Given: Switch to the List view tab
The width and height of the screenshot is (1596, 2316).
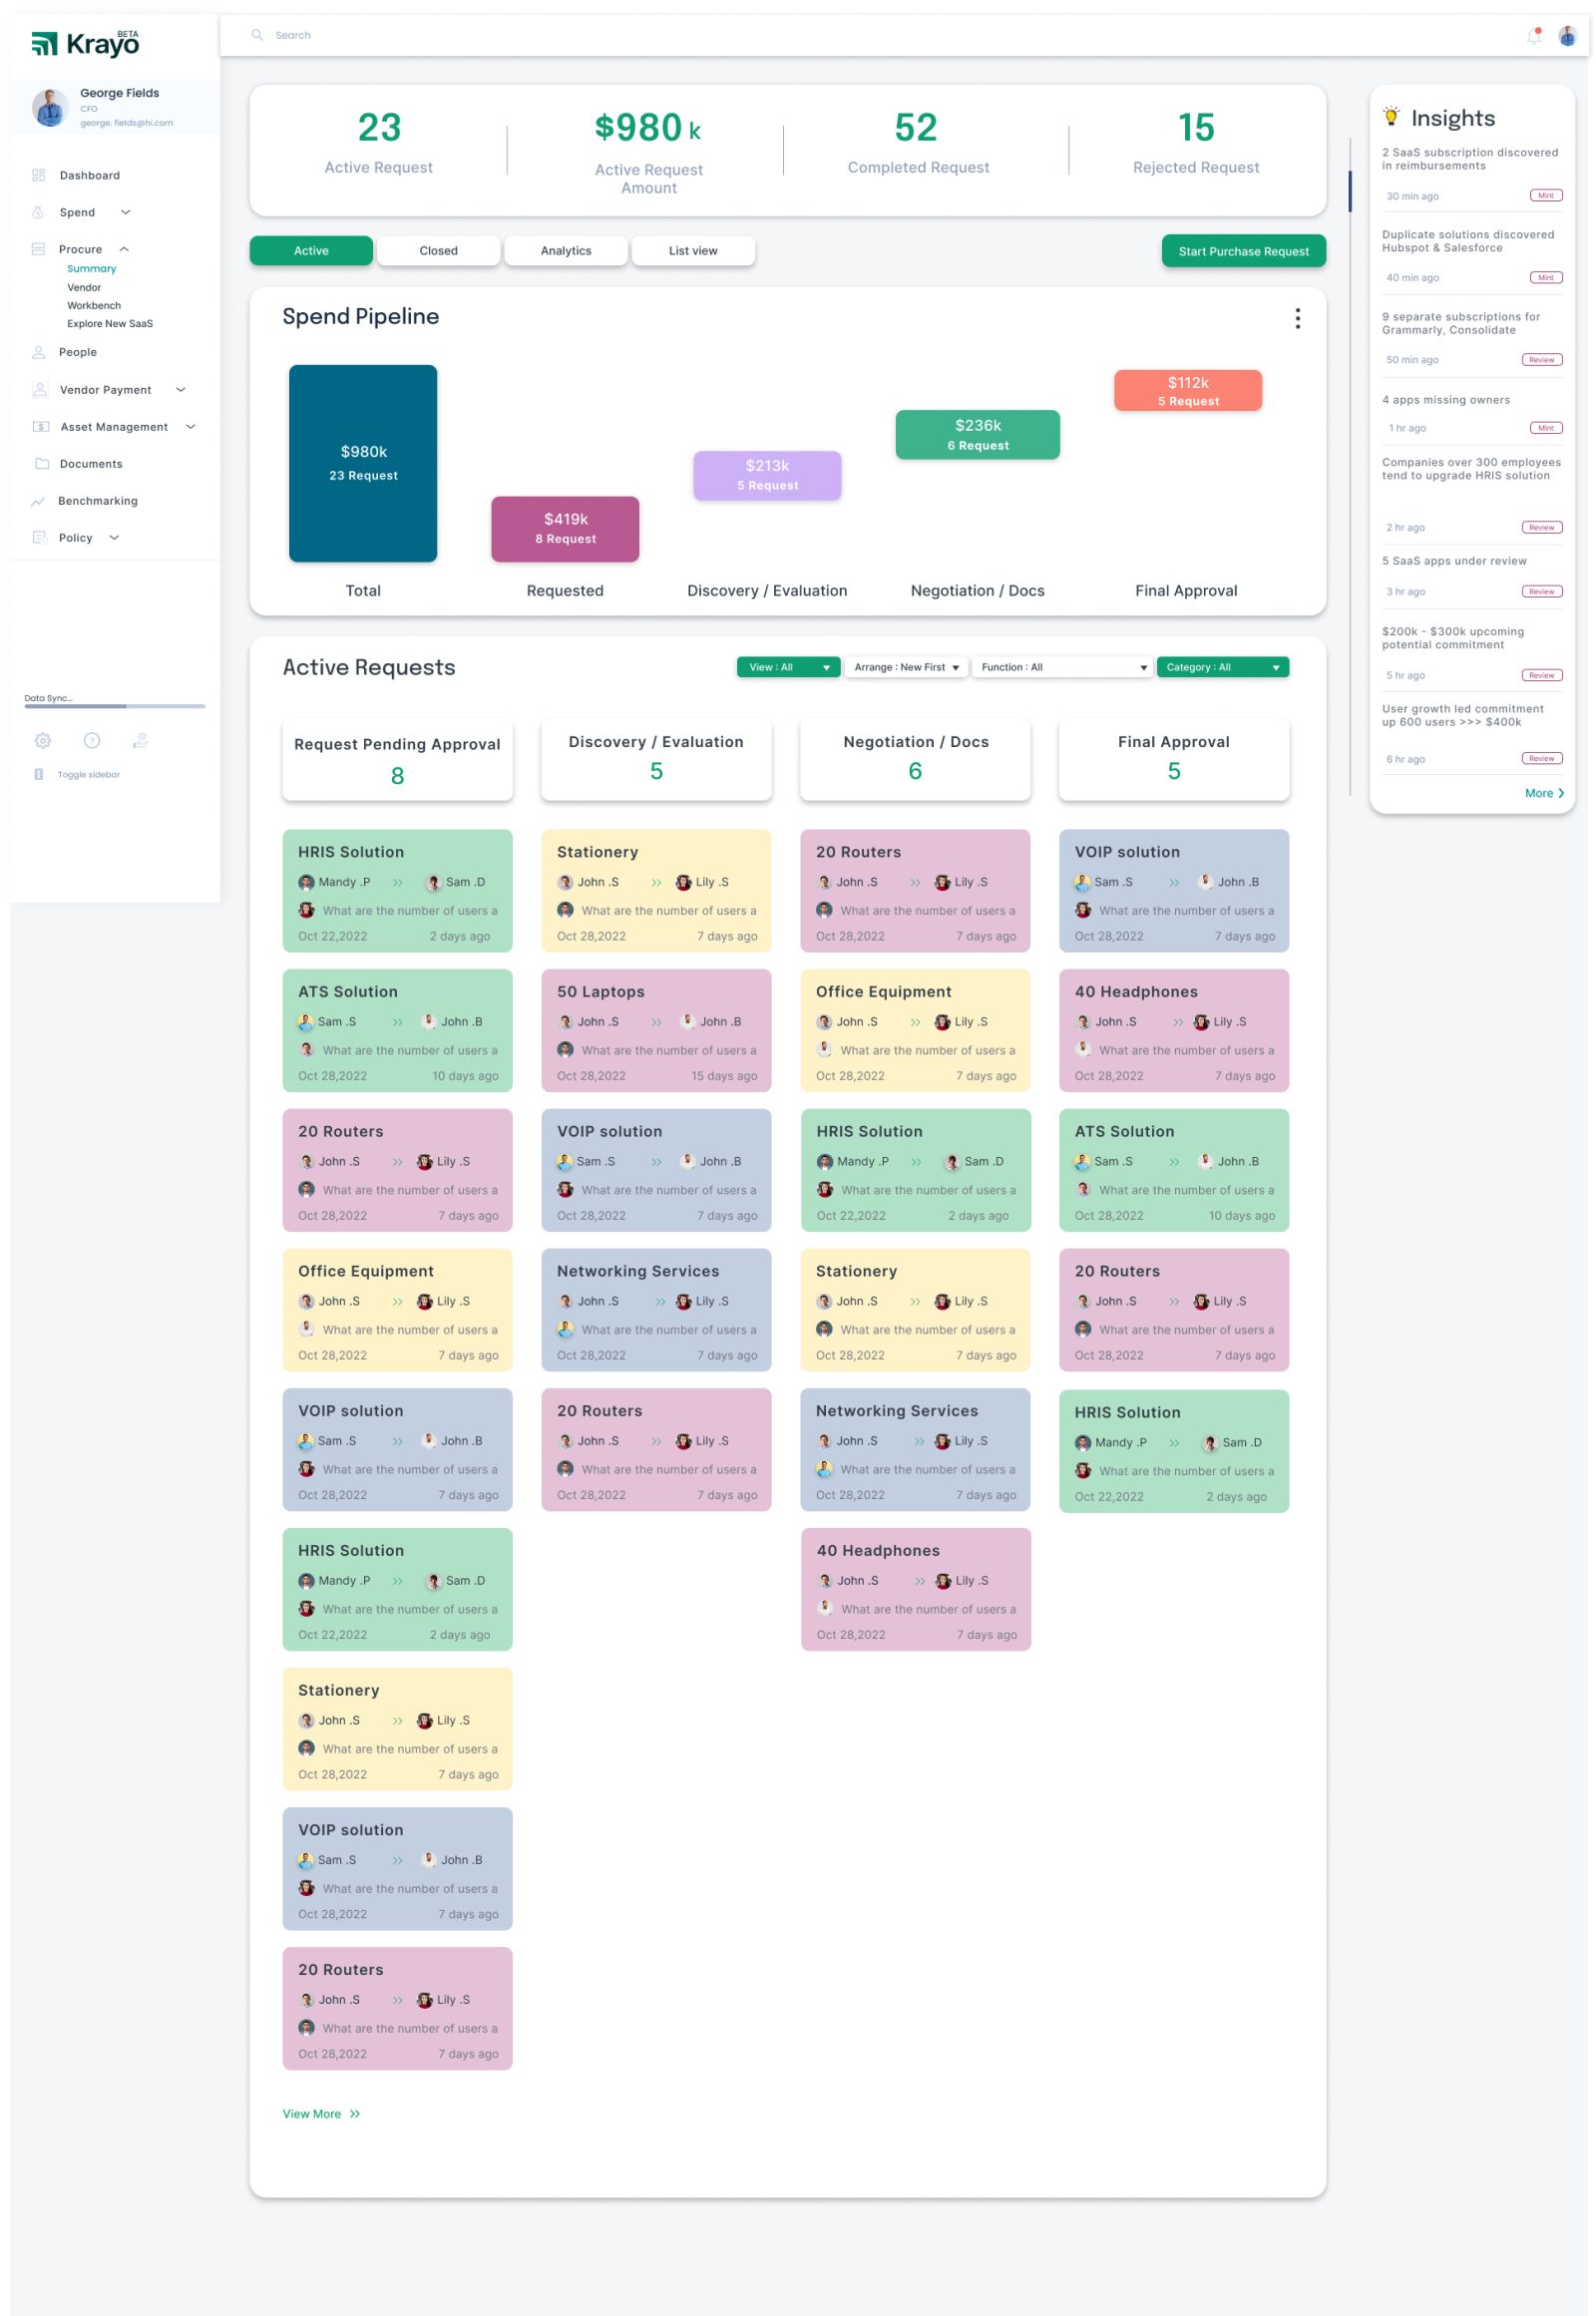Looking at the screenshot, I should [x=693, y=251].
